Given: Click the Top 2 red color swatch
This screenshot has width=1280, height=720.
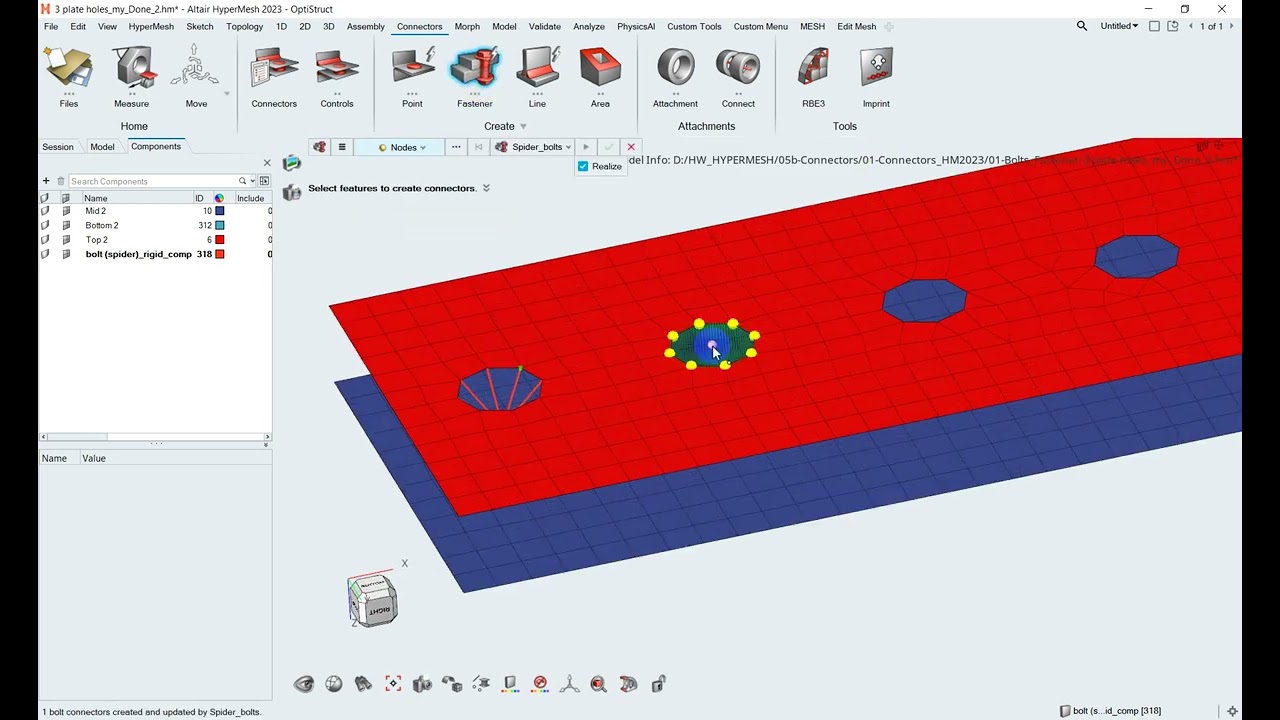Looking at the screenshot, I should point(220,240).
